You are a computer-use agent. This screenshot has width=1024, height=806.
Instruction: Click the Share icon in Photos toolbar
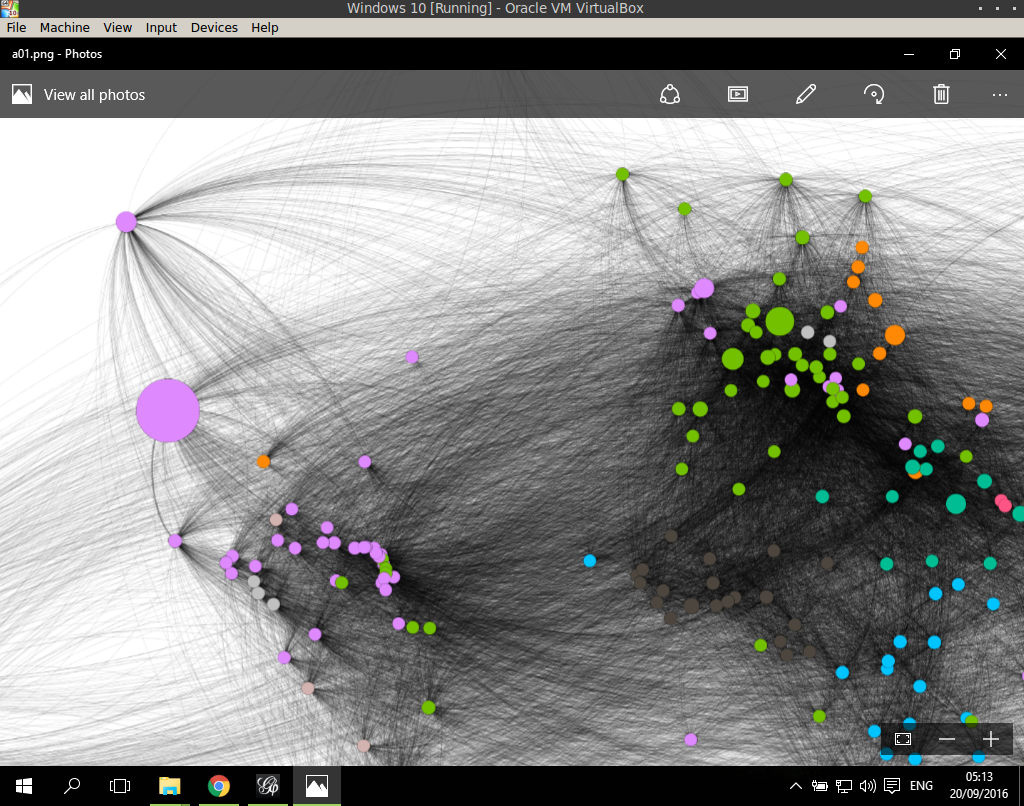(x=670, y=94)
